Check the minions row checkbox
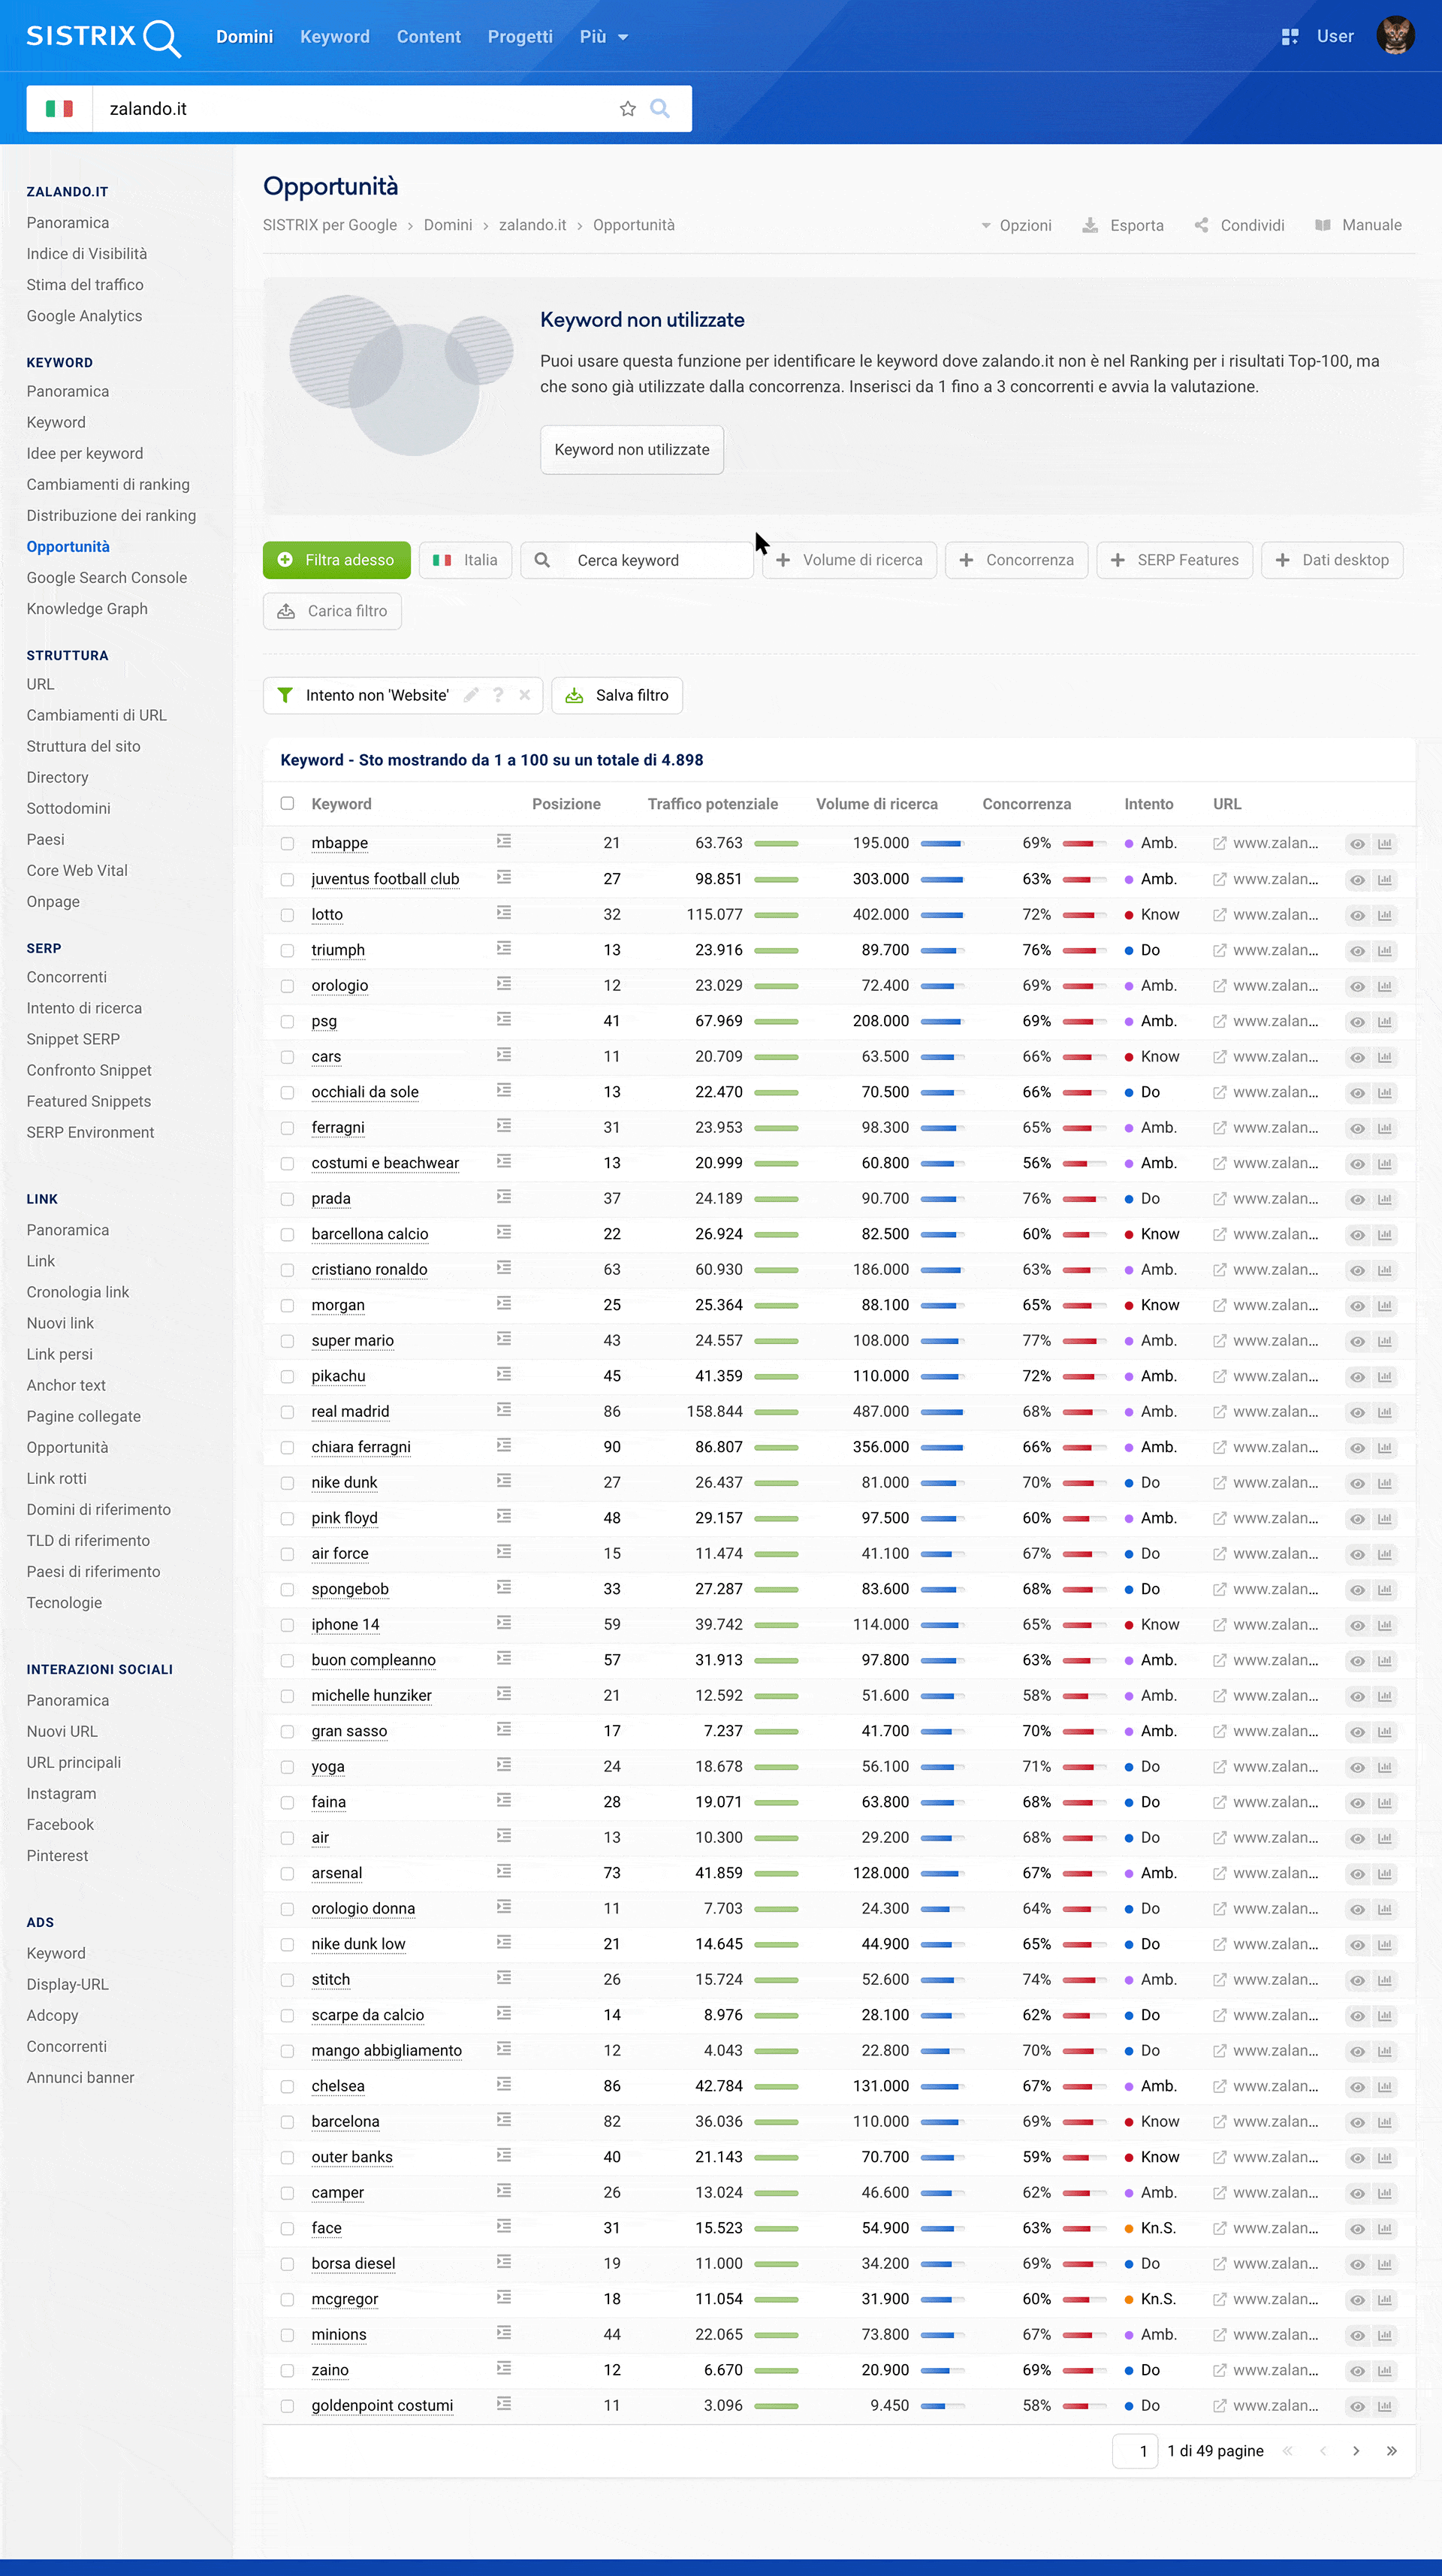Viewport: 1442px width, 2576px height. [287, 2335]
